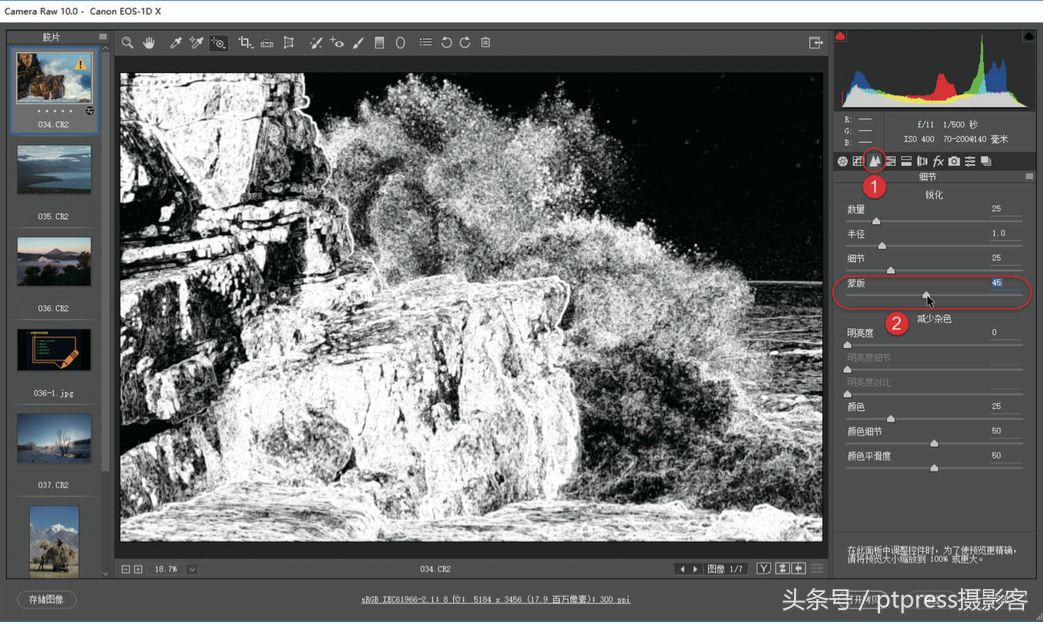Choose the Adjustment Brush tool
This screenshot has height=624, width=1044.
[358, 43]
